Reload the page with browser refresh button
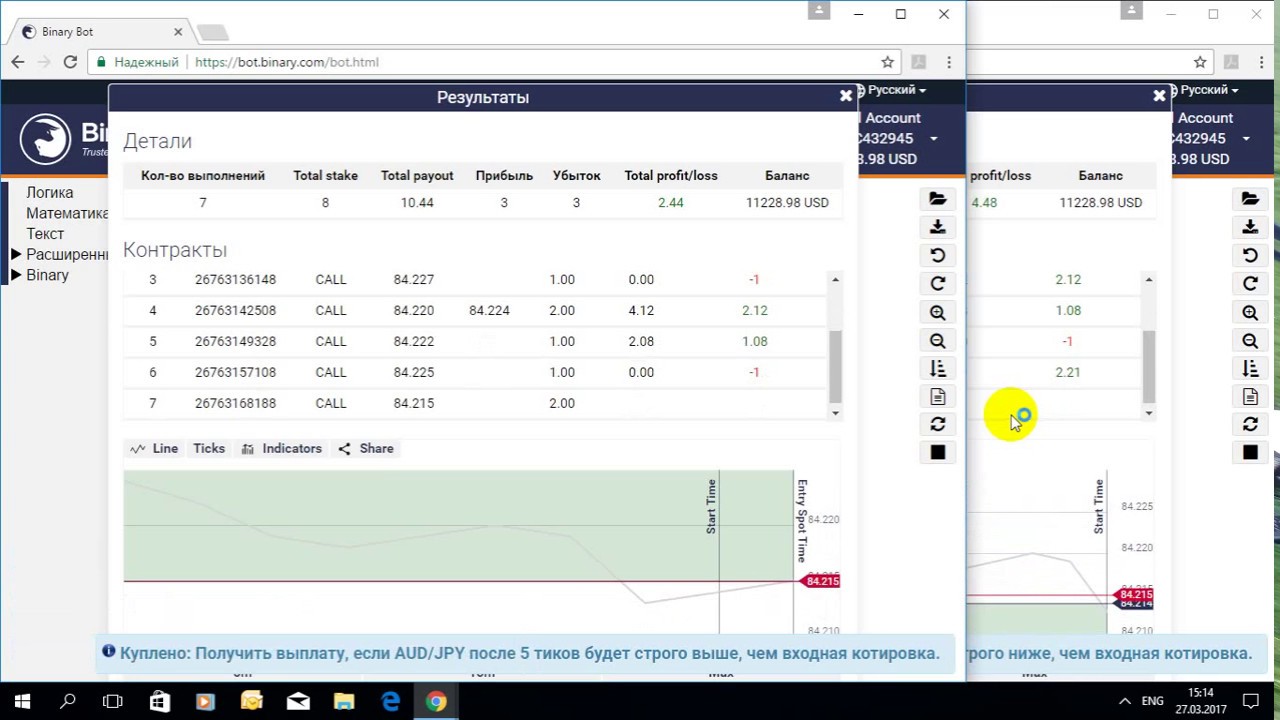The height and width of the screenshot is (720, 1280). [x=70, y=62]
